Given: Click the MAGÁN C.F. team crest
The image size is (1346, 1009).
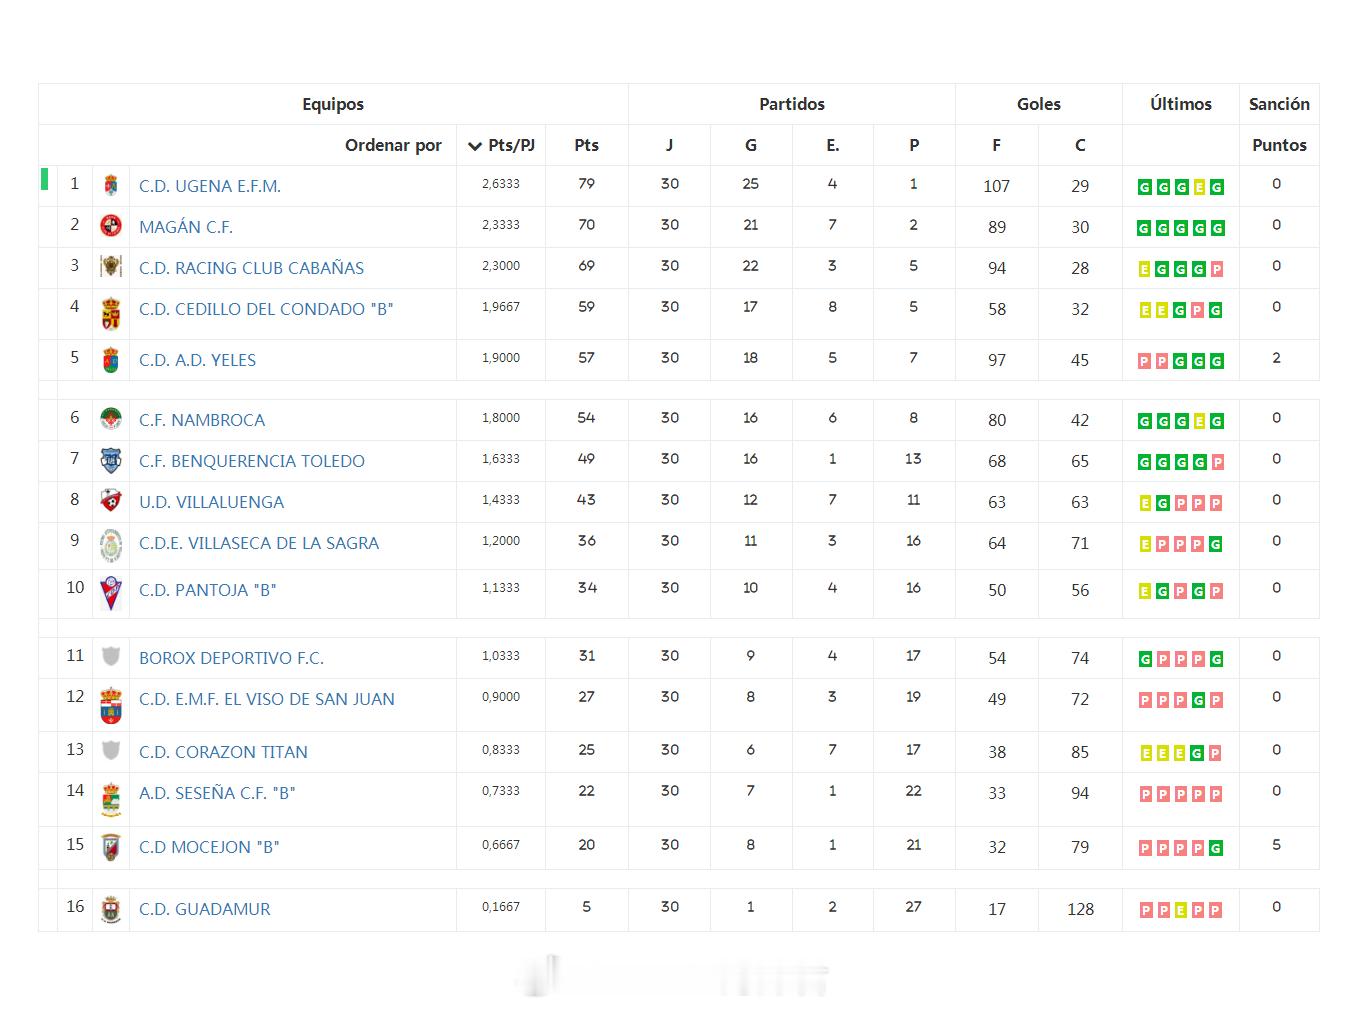Looking at the screenshot, I should (x=111, y=226).
